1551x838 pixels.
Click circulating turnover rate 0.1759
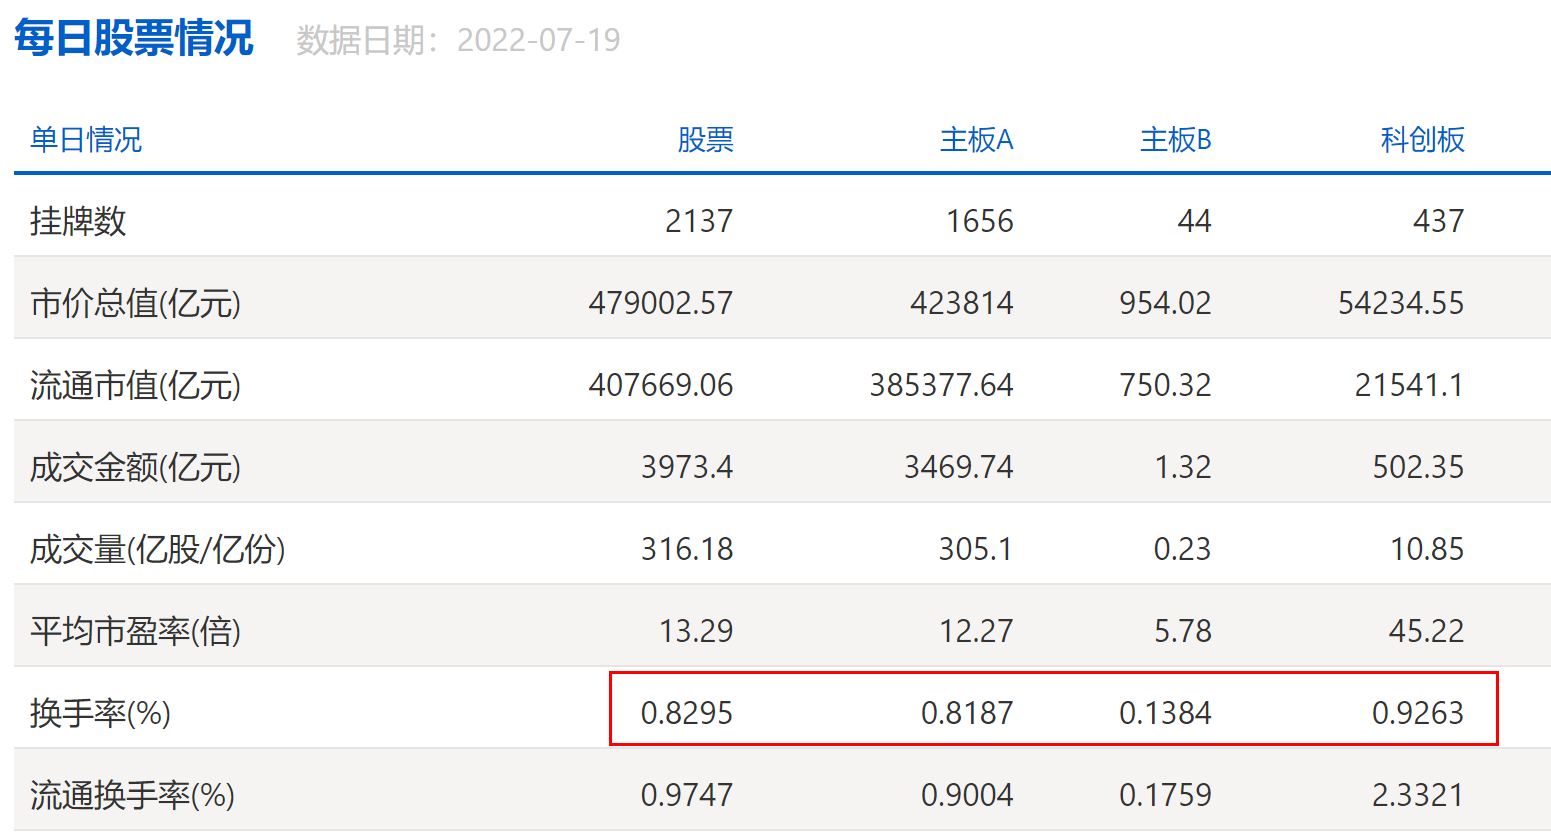coord(1165,795)
